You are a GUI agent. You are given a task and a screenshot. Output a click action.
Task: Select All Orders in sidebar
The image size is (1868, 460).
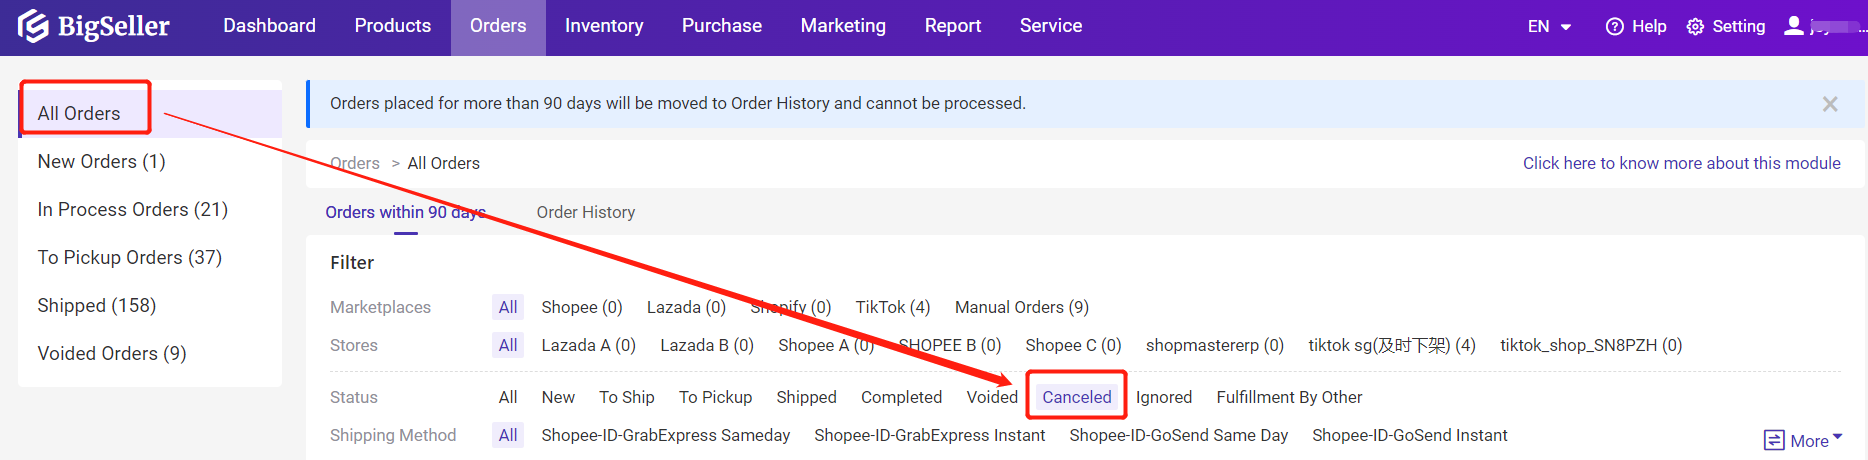pos(150,113)
